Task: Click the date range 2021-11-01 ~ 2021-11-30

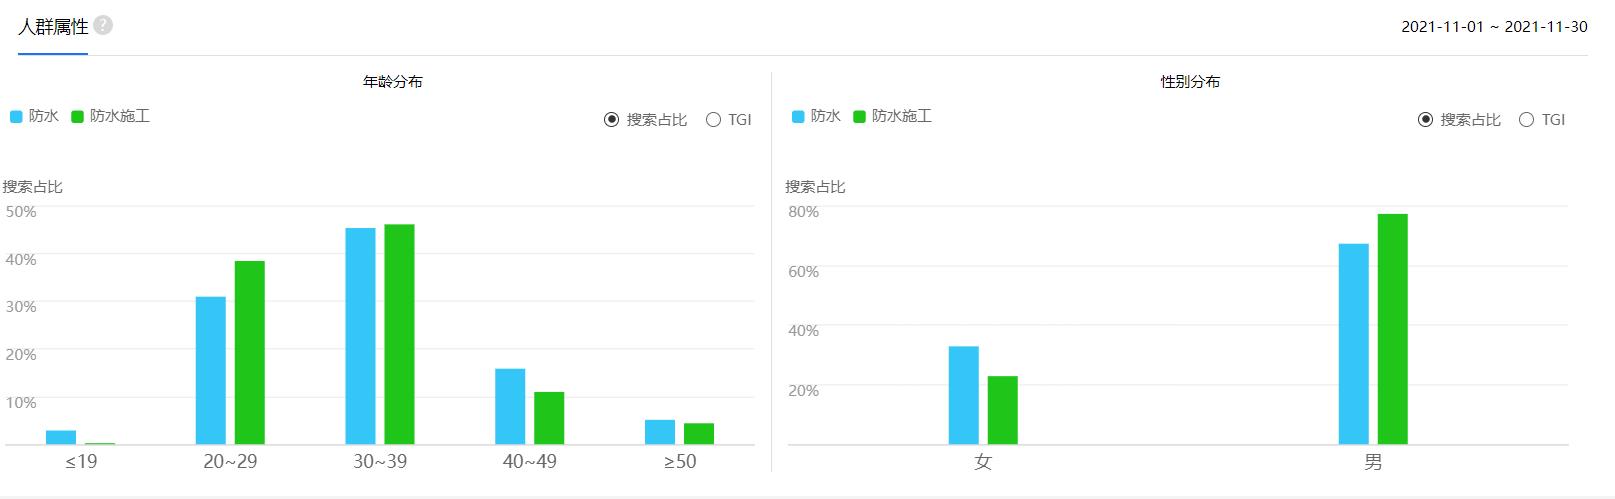Action: click(x=1494, y=27)
